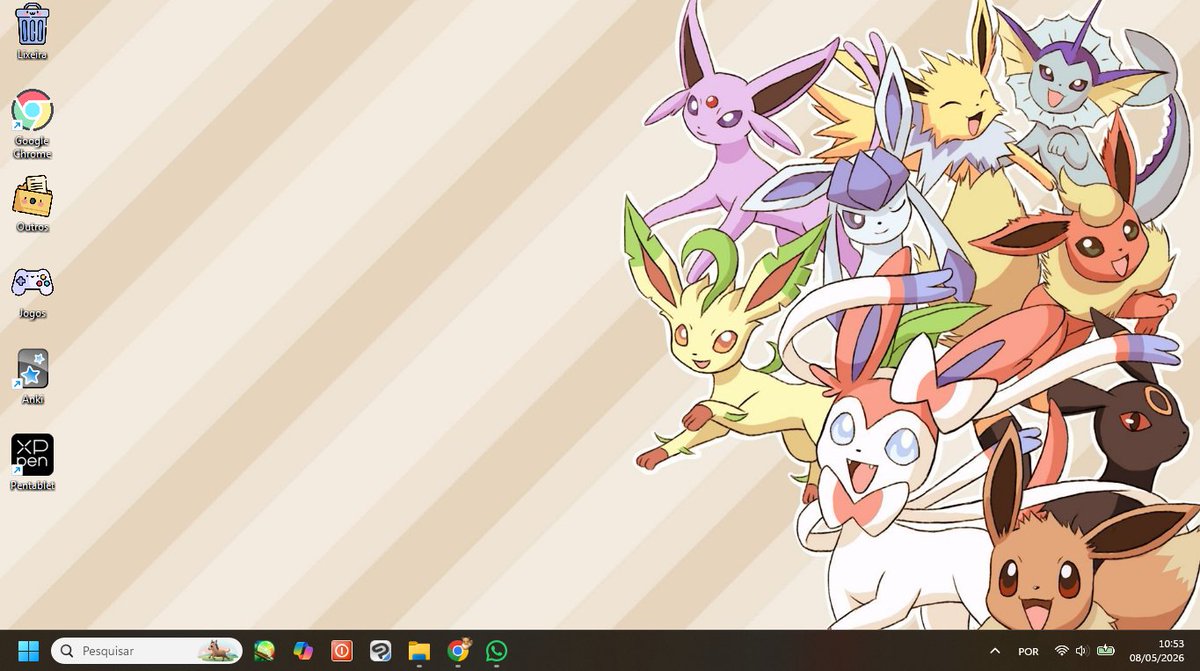Viewport: 1200px width, 671px height.
Task: Open the 10:53 clock and calendar
Action: (x=1157, y=651)
